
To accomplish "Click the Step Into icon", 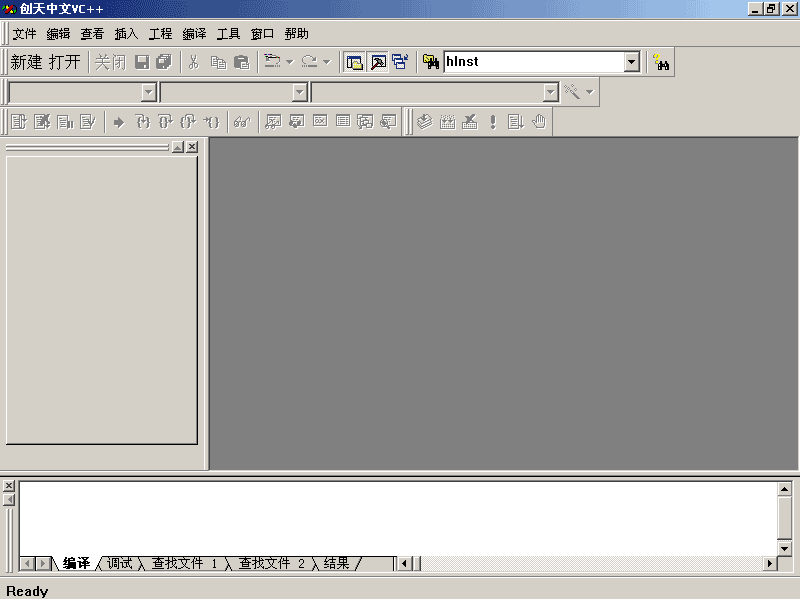I will pyautogui.click(x=143, y=122).
